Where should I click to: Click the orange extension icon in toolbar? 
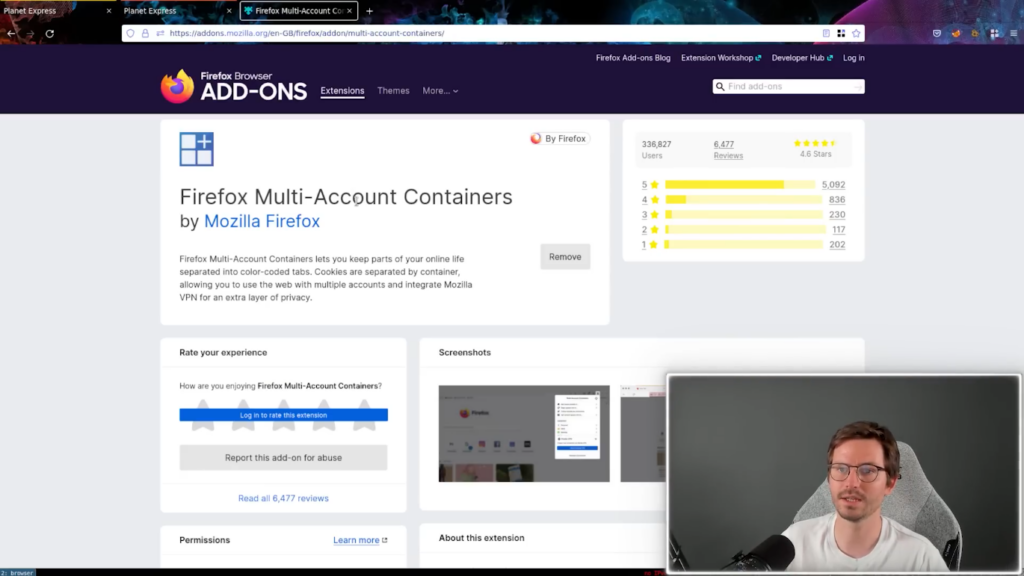tap(975, 33)
